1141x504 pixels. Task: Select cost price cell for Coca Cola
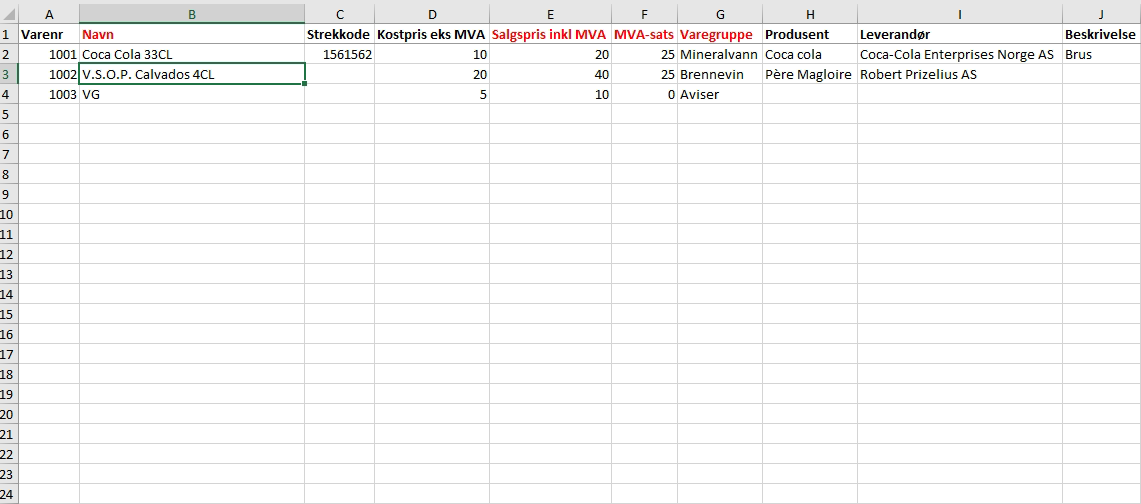tap(432, 54)
